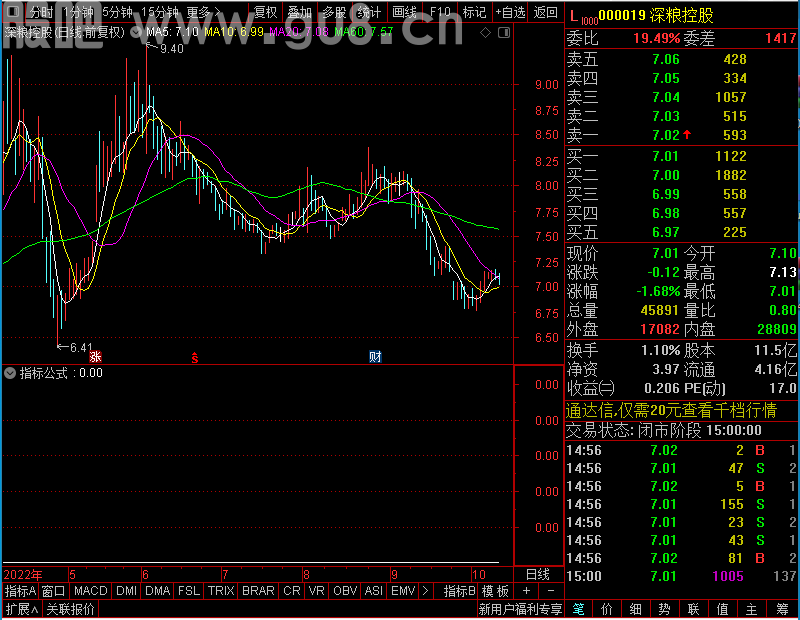The width and height of the screenshot is (800, 620).
Task: Click 叠加 overlay button
Action: [299, 12]
